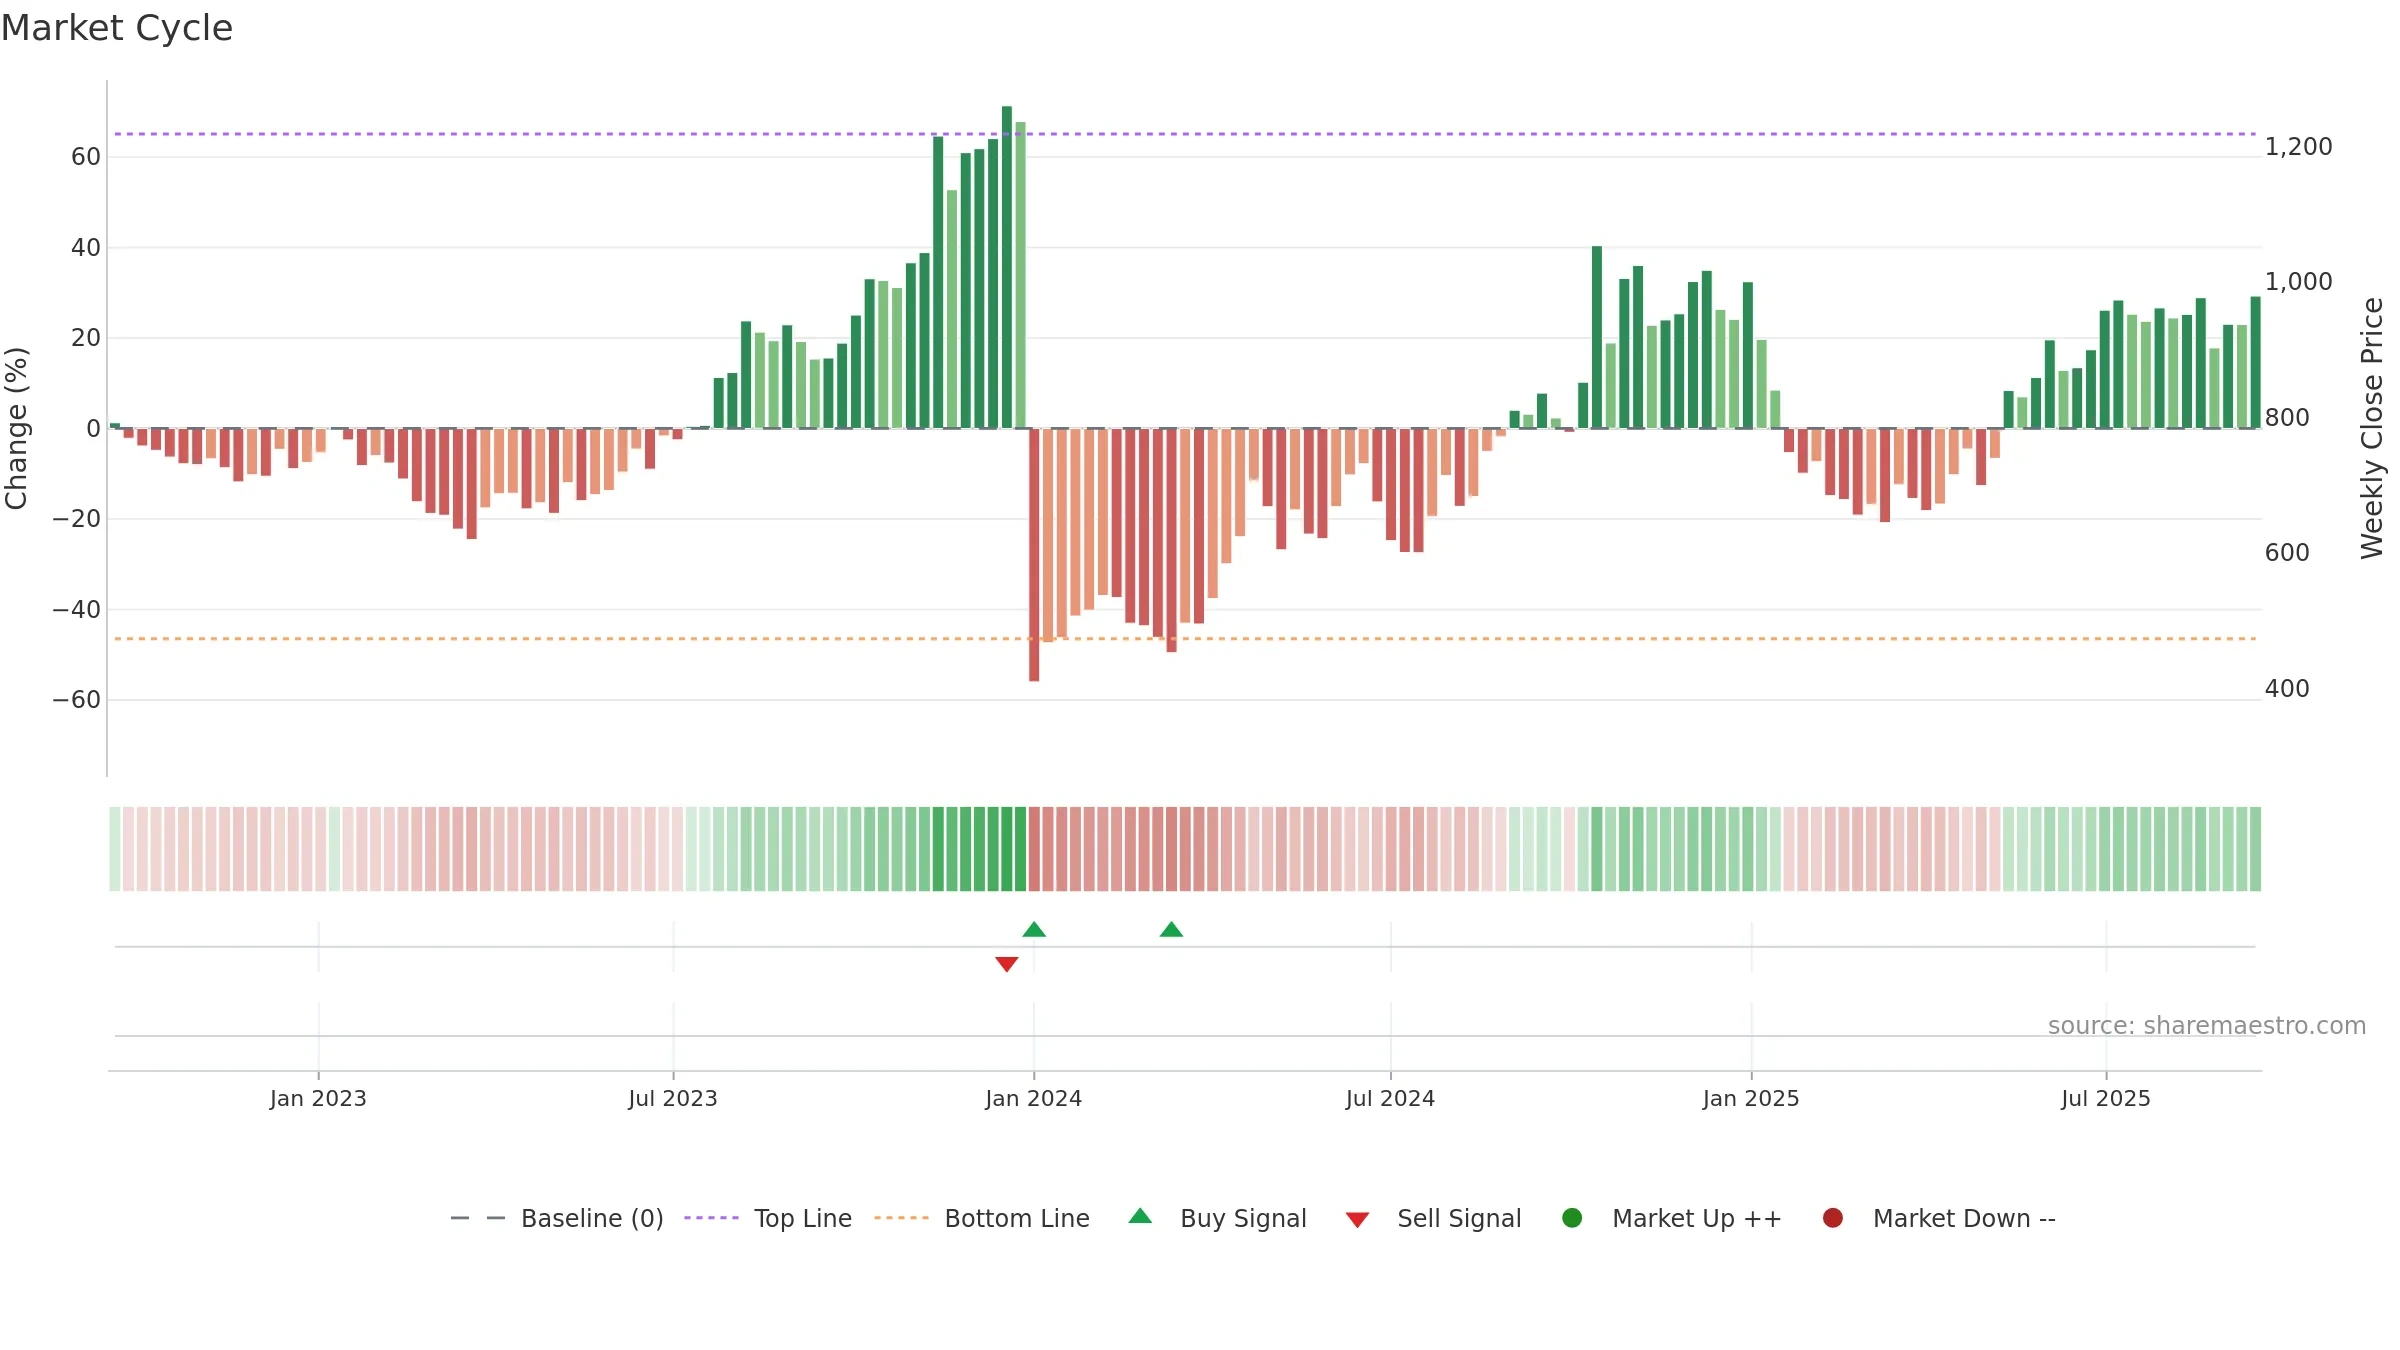Click the red Sell Signal triangle icon in legend
Viewport: 2400px width, 1350px height.
pyautogui.click(x=1357, y=1220)
